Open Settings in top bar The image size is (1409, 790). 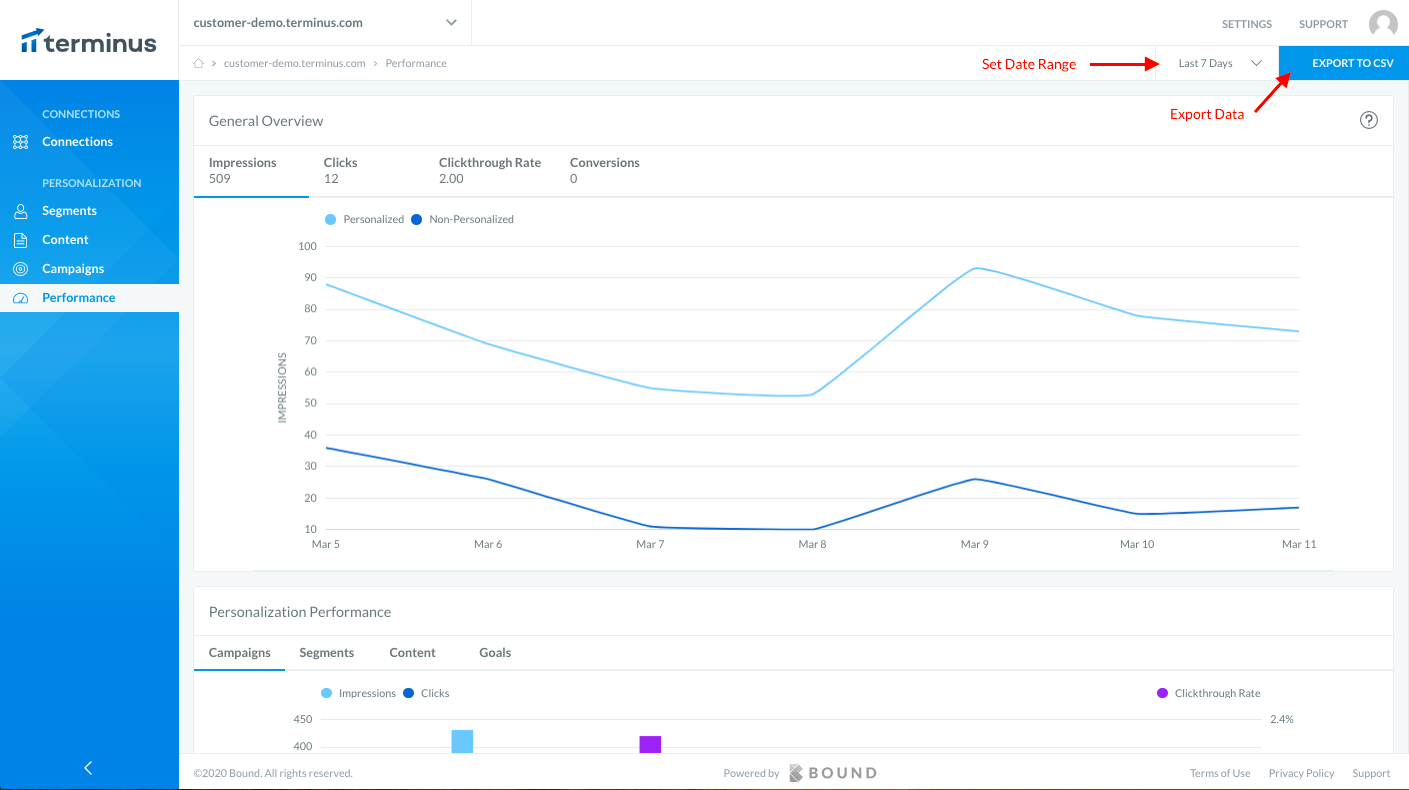pos(1247,24)
